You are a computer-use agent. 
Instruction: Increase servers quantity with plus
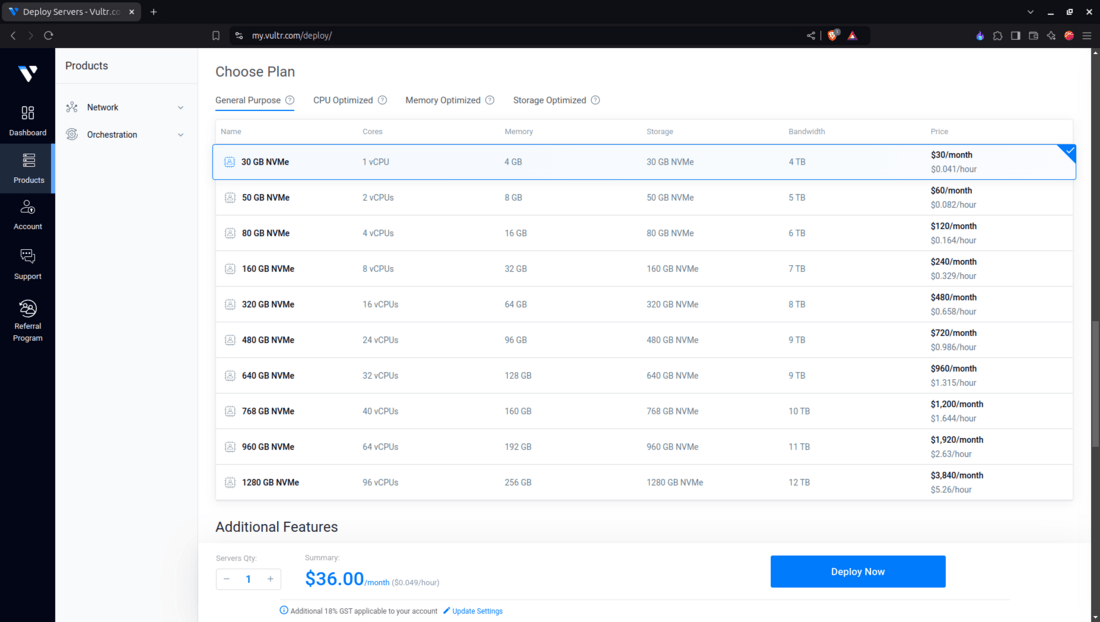pos(270,579)
